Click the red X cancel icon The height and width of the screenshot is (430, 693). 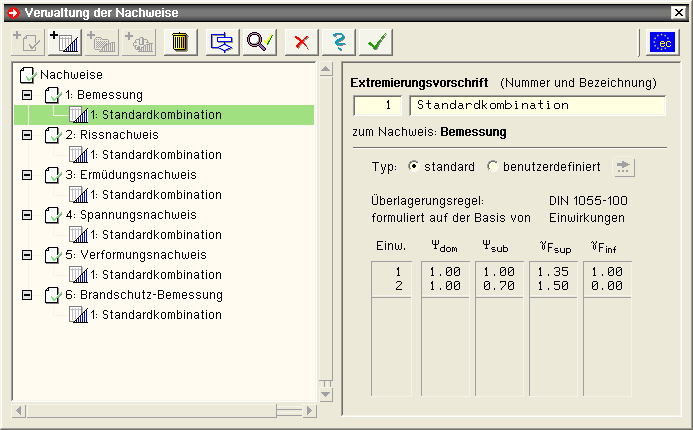tap(300, 42)
